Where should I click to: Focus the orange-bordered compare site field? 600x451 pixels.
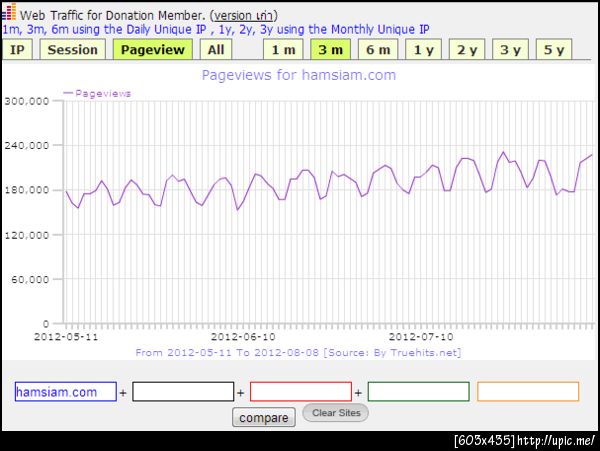coord(528,392)
